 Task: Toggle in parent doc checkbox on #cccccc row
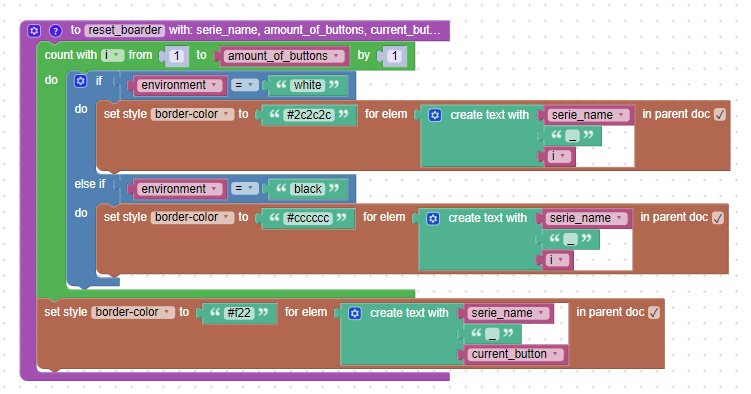tap(717, 218)
